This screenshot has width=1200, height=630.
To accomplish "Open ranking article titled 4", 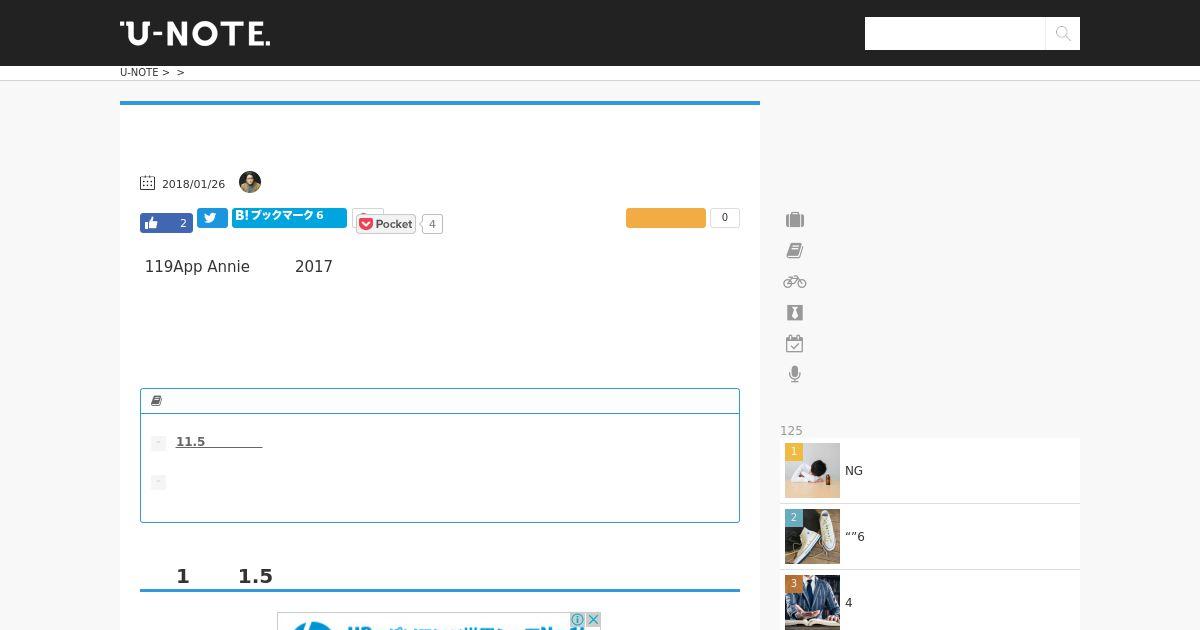I will click(849, 603).
